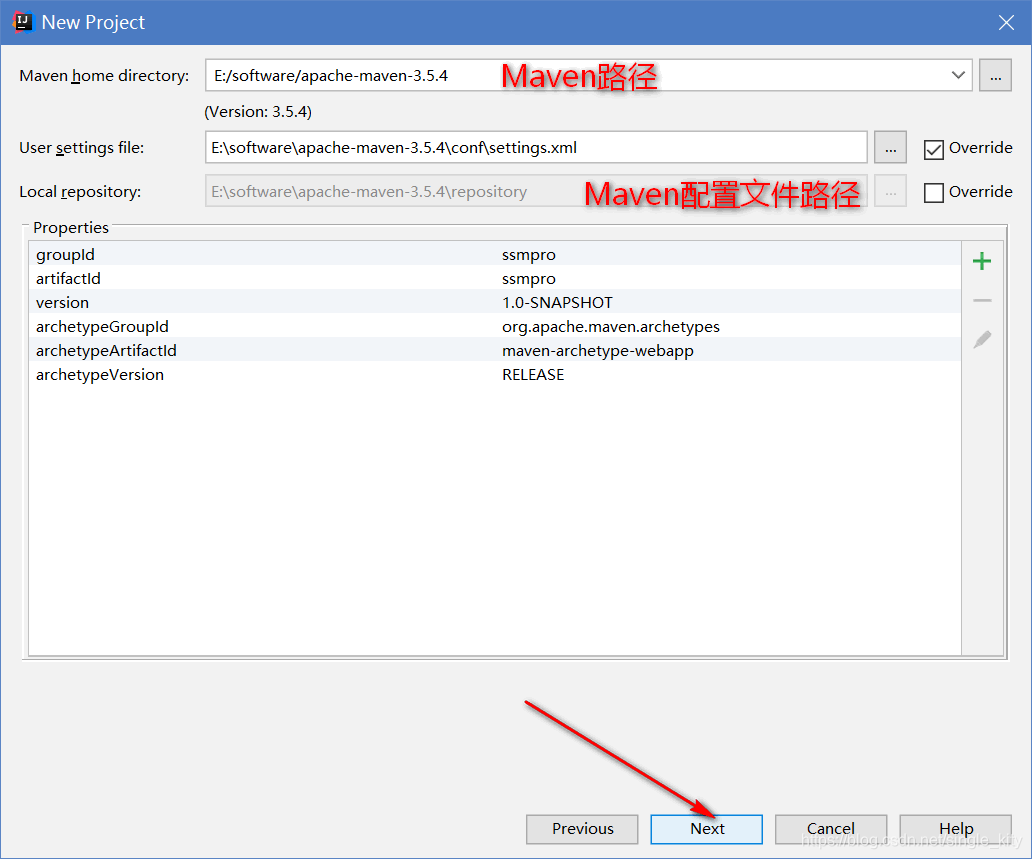The height and width of the screenshot is (859, 1032).
Task: Toggle Override for User settings file
Action: (x=933, y=149)
